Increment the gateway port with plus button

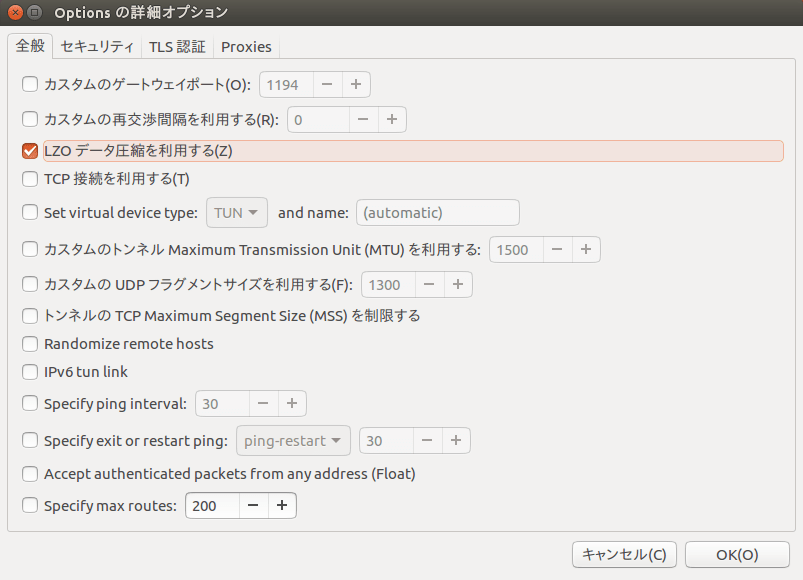(355, 84)
